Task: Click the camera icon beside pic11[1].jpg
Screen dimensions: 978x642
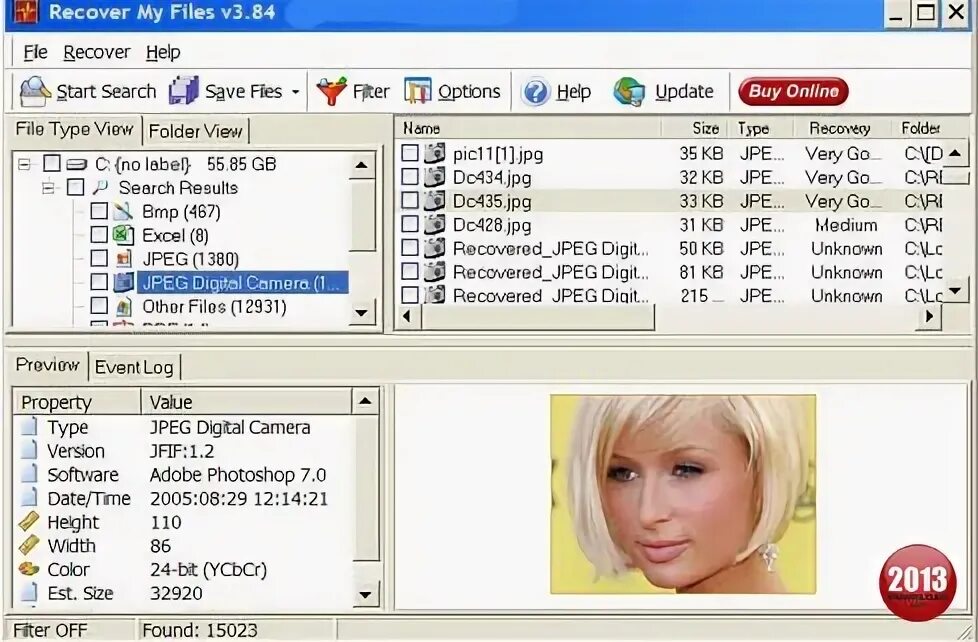Action: pos(435,153)
